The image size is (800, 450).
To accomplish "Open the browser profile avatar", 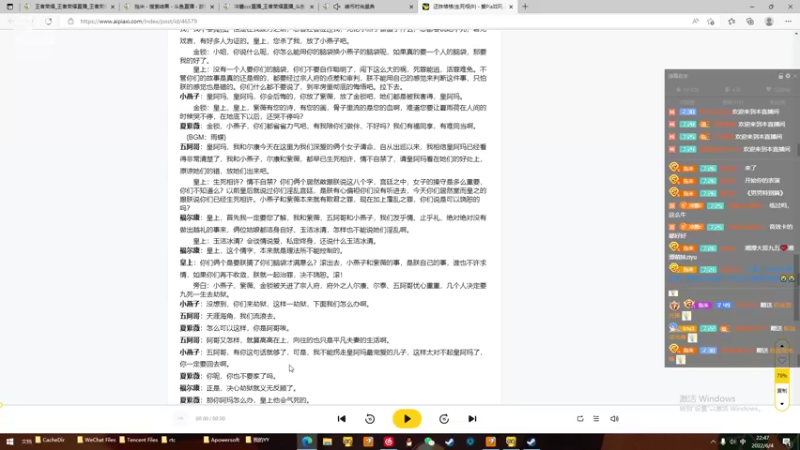I will [x=769, y=21].
